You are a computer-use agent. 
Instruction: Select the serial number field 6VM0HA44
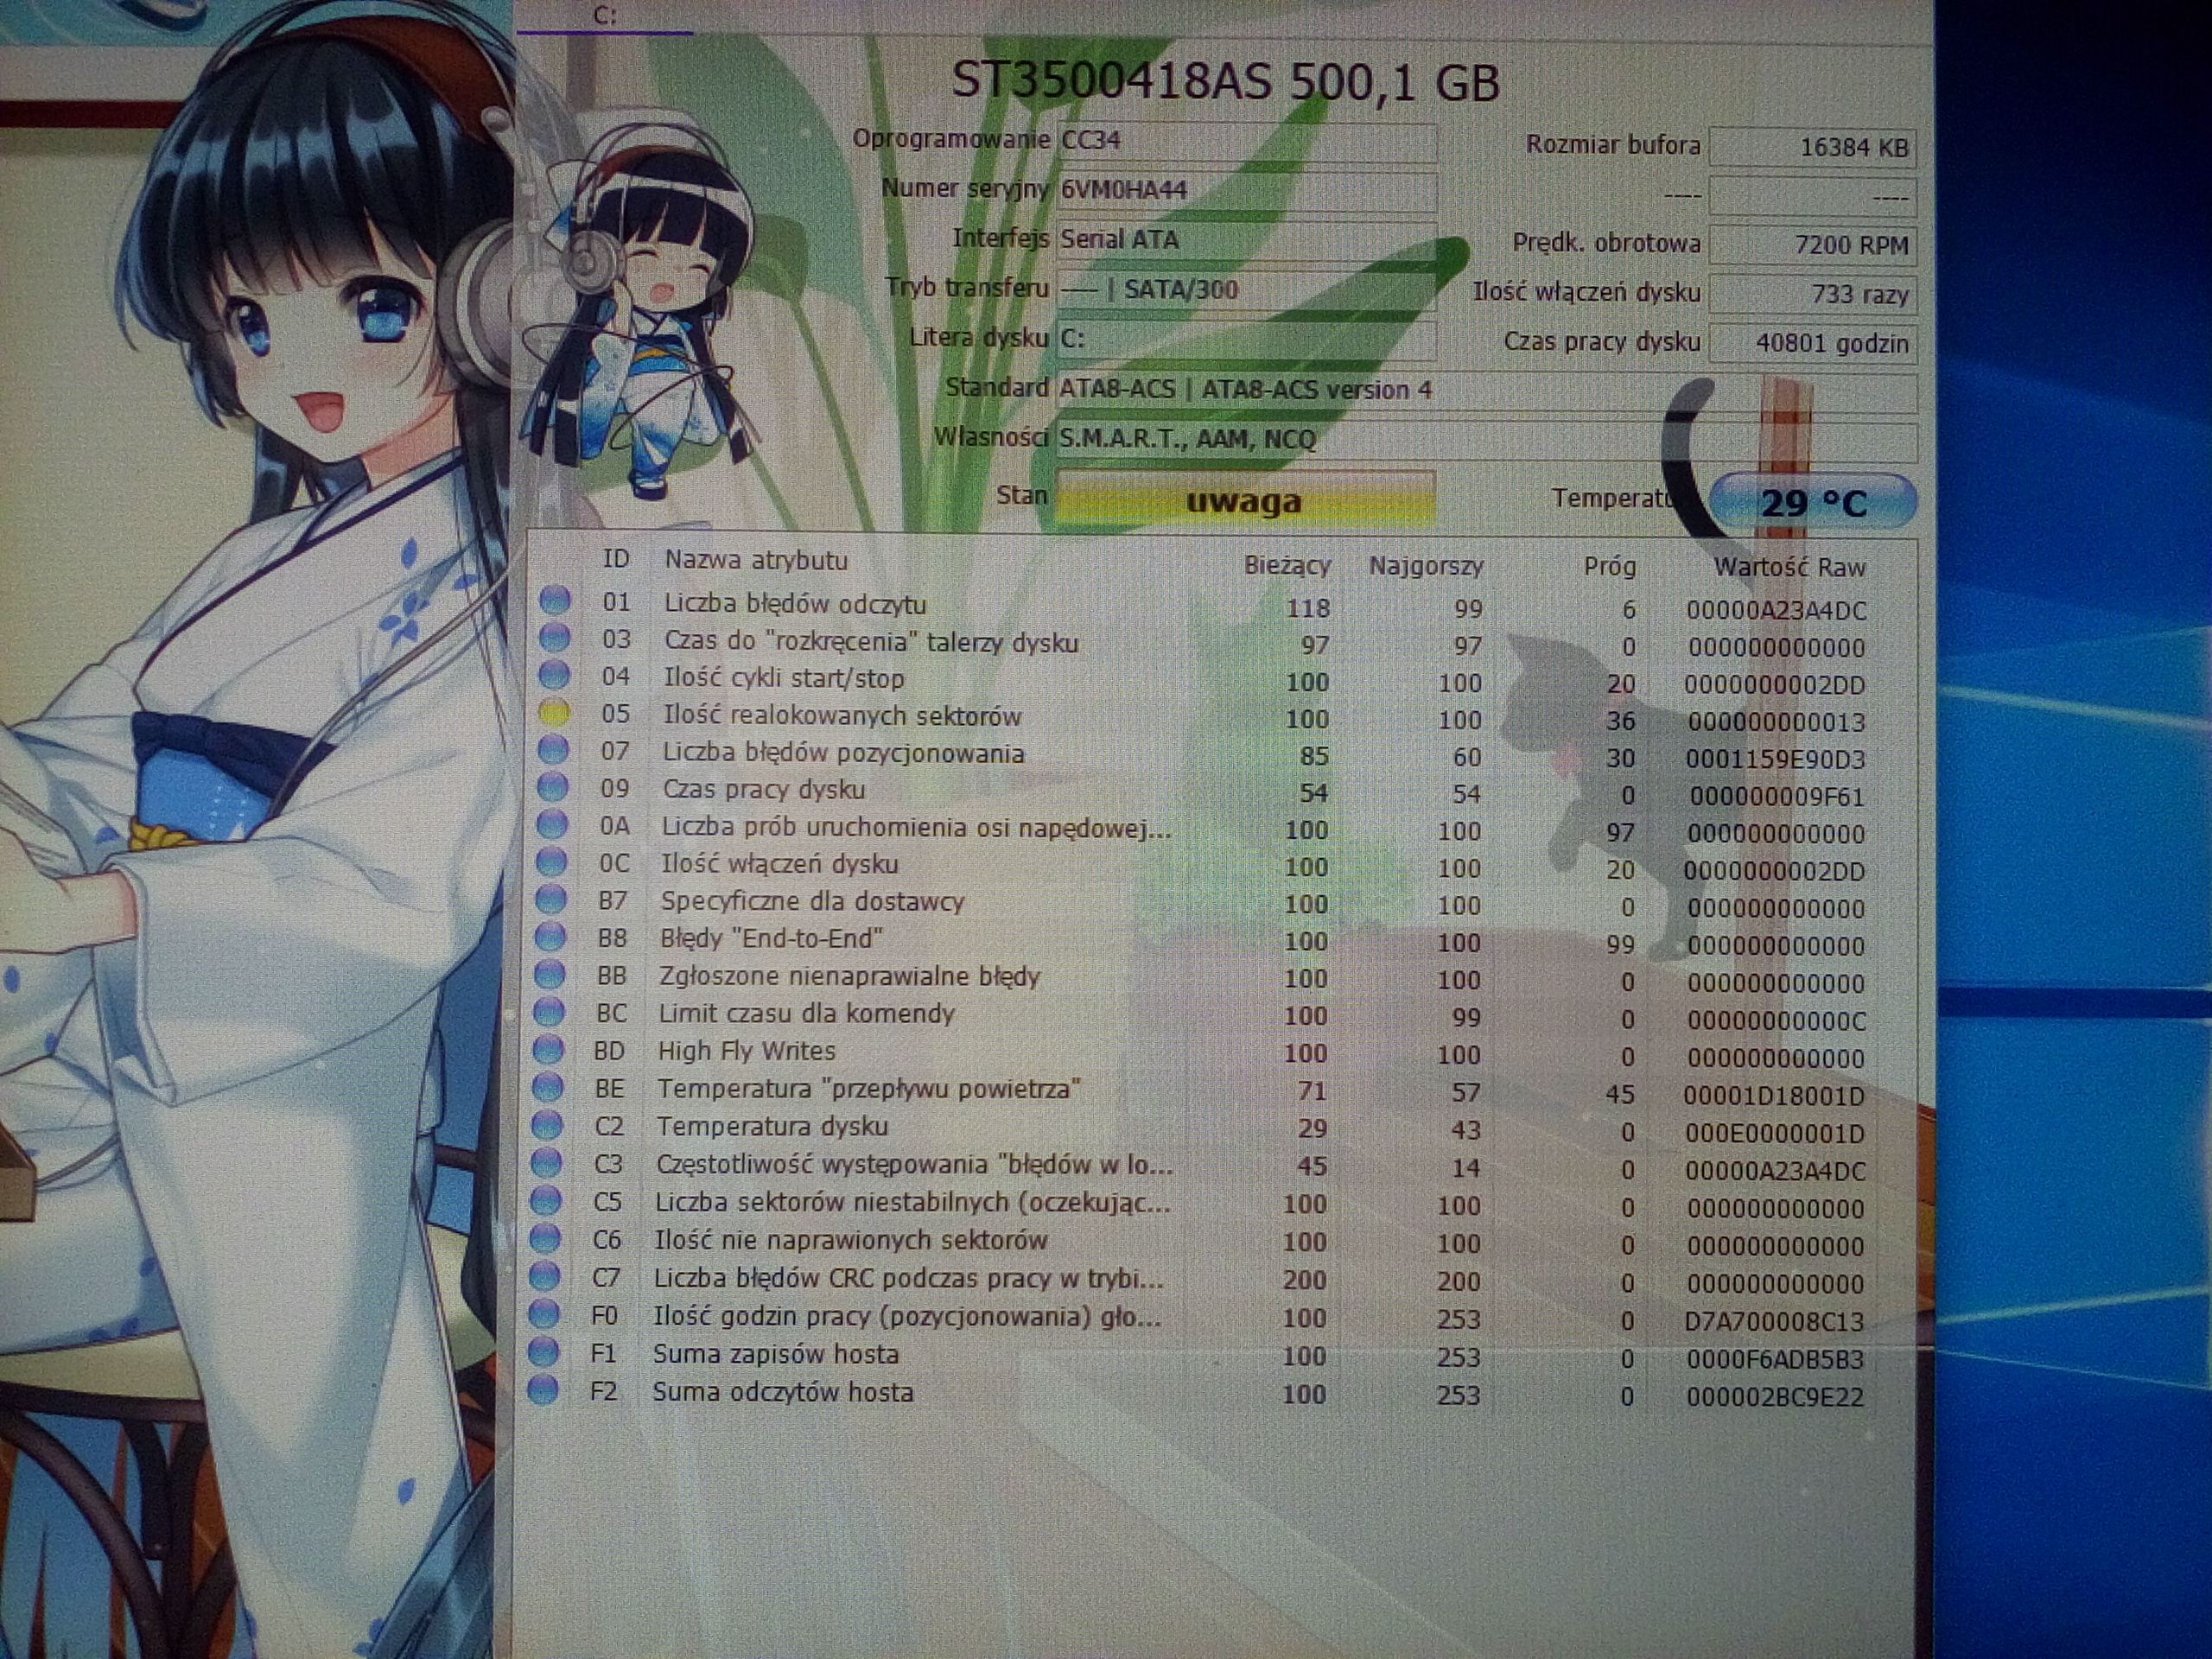1247,190
